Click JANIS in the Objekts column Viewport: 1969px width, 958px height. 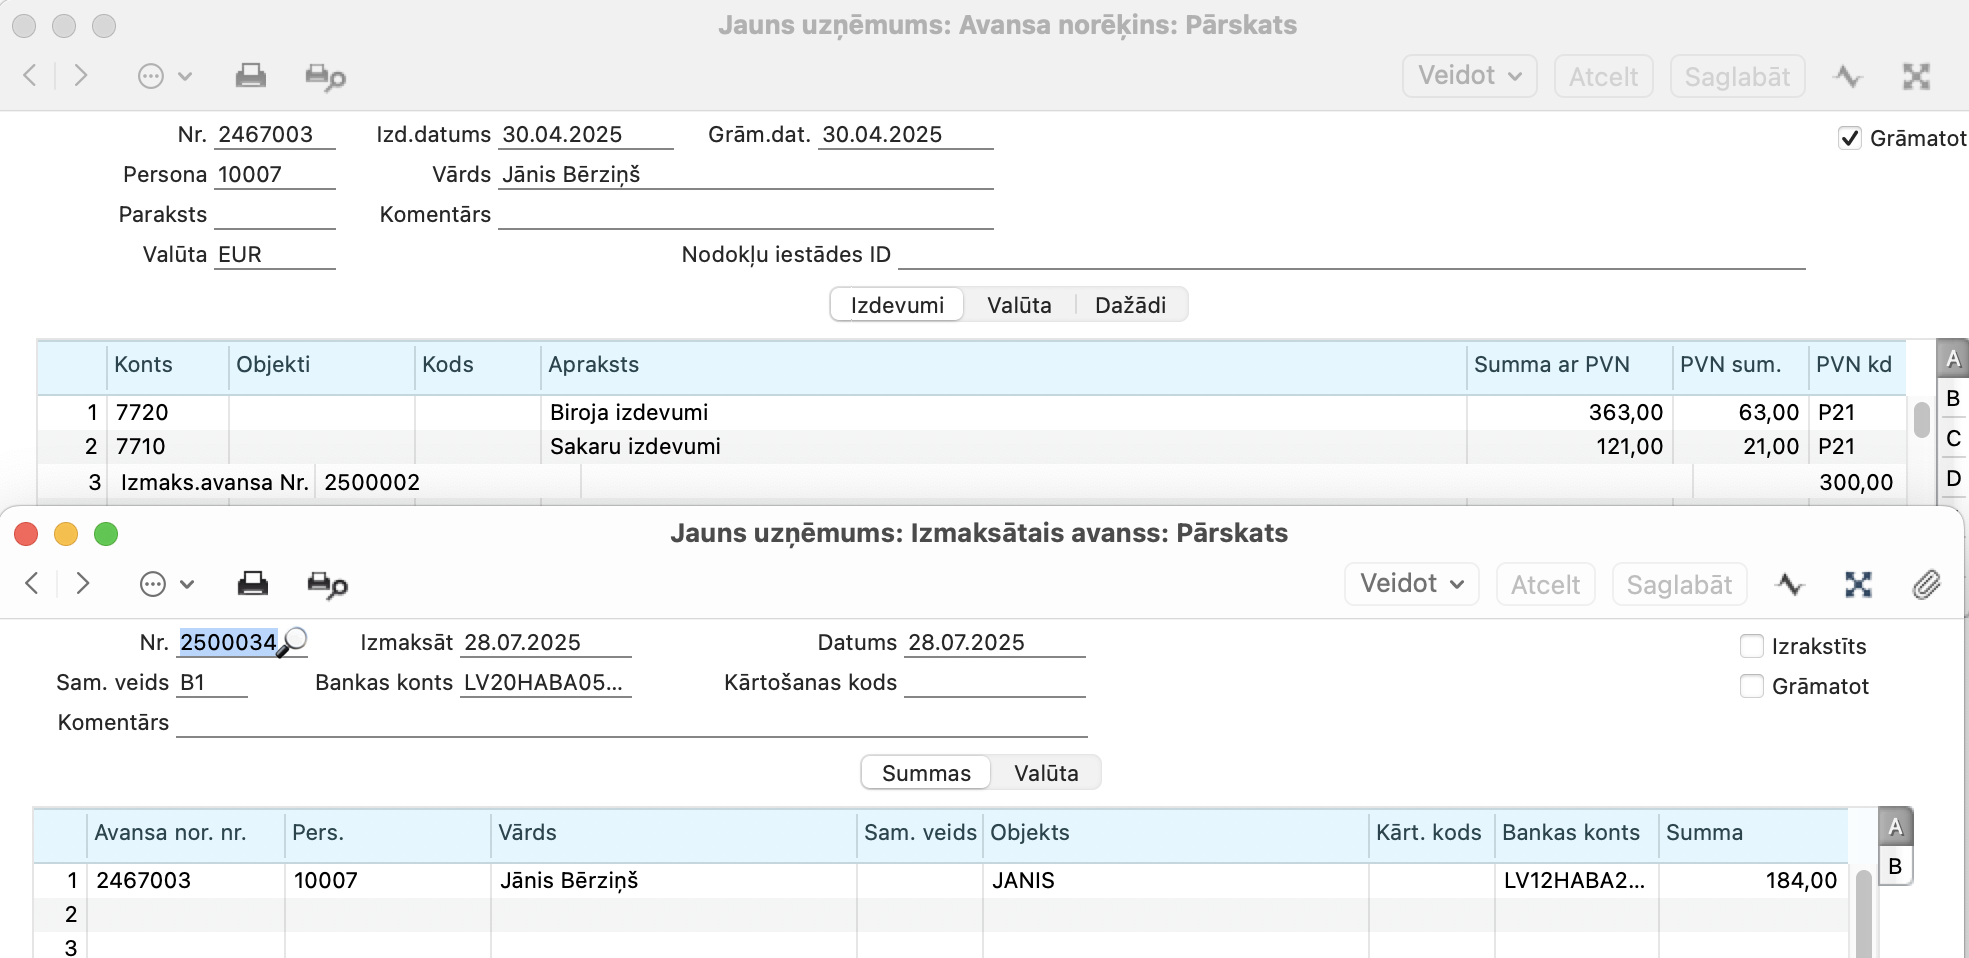[x=1024, y=880]
